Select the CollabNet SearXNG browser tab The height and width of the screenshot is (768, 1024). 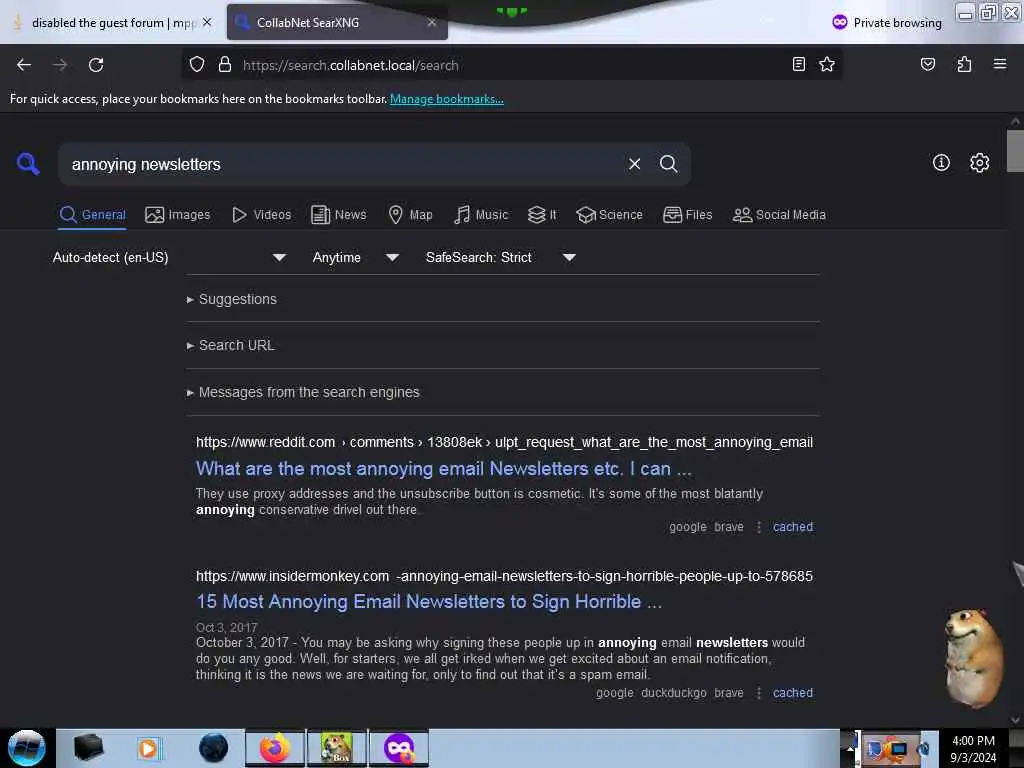pos(337,22)
